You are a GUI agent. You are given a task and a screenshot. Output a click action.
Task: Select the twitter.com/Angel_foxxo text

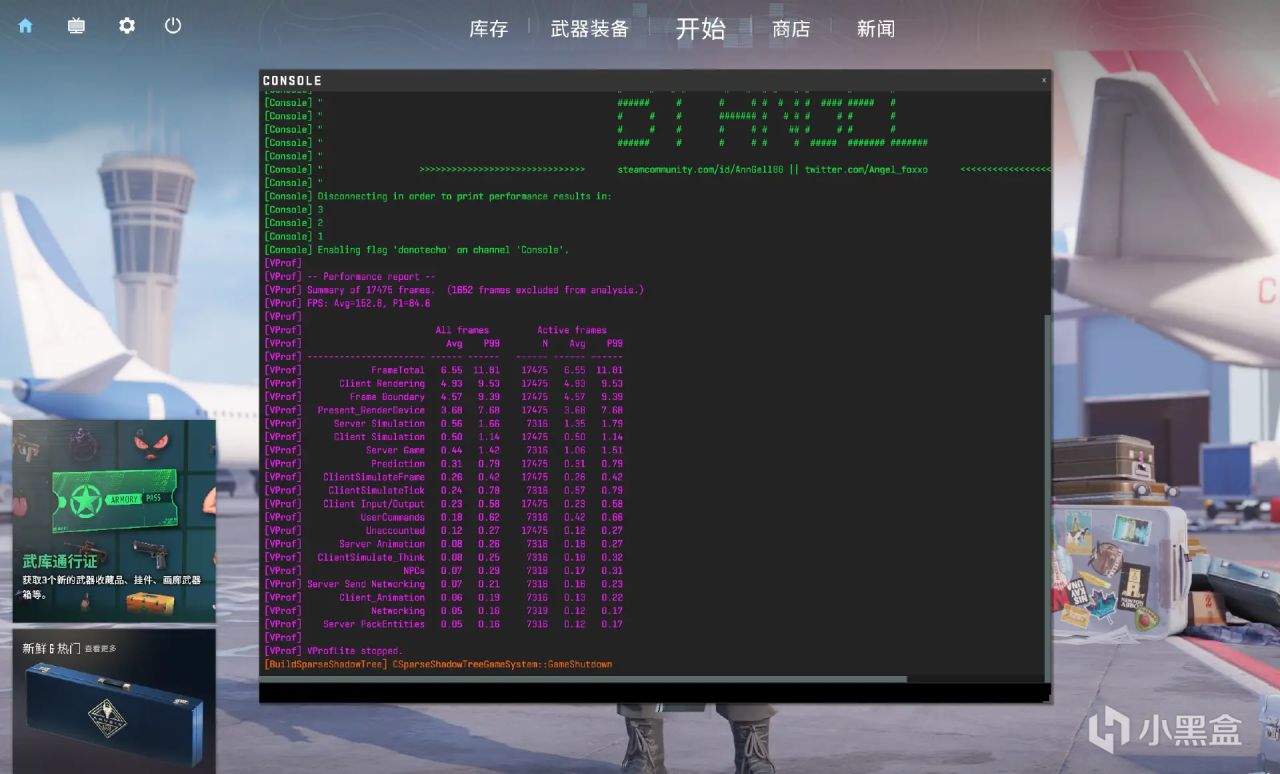[866, 170]
